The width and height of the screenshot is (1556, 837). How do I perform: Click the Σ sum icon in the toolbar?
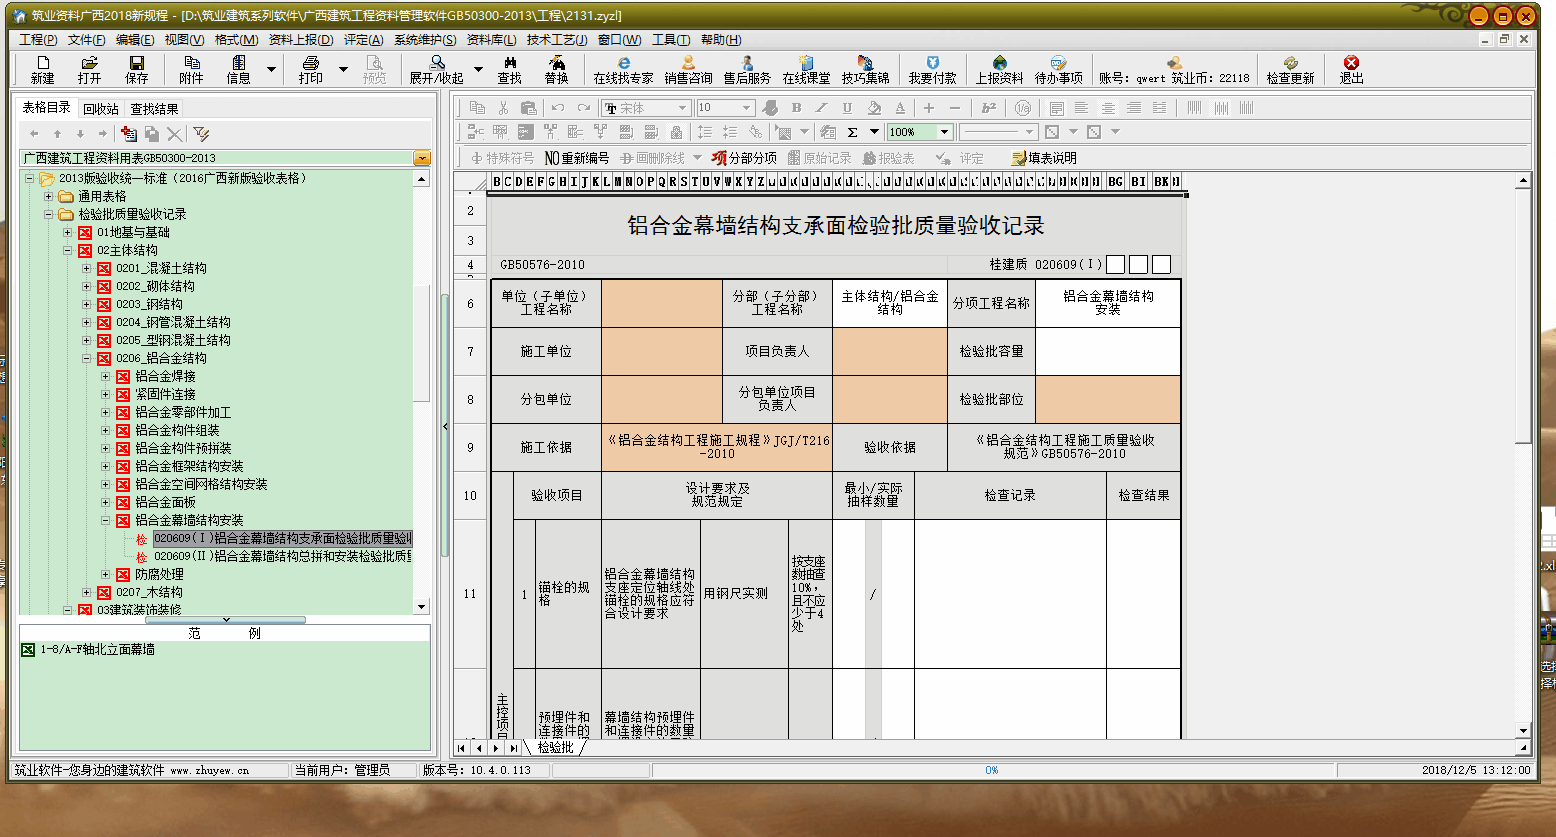tap(852, 132)
